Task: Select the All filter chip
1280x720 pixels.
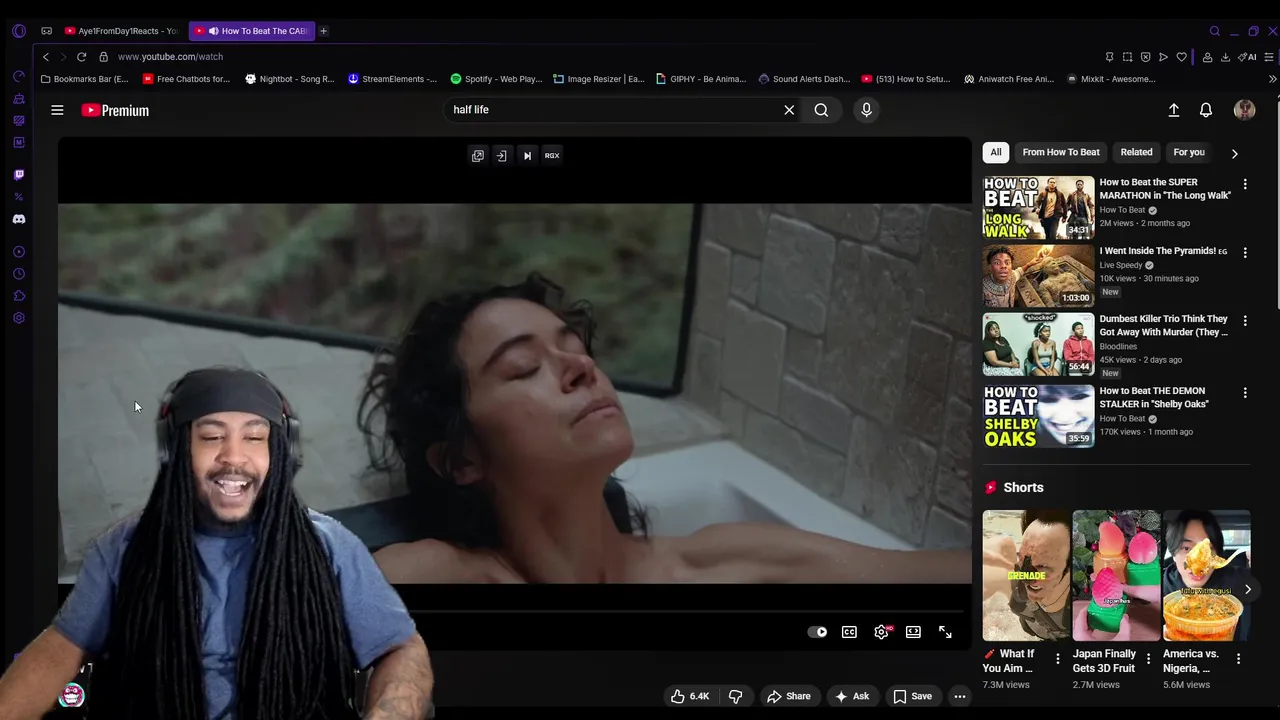Action: click(995, 152)
